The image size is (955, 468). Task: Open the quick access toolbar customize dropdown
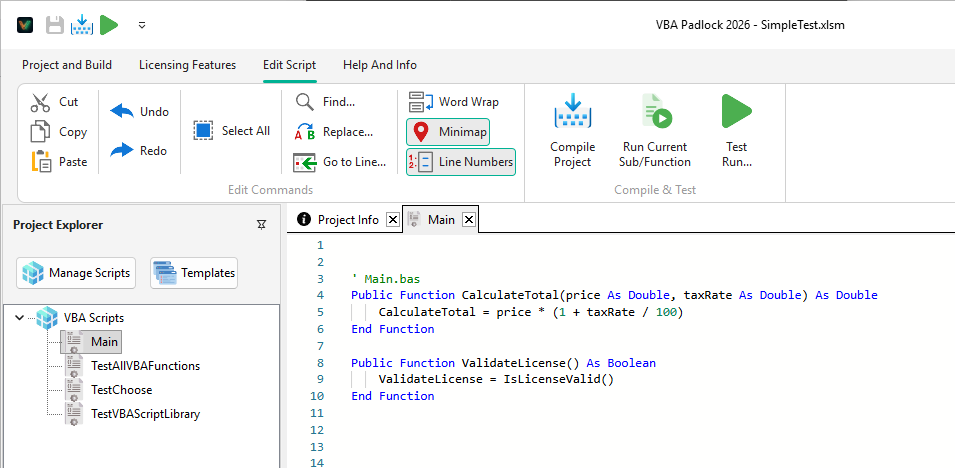coord(142,25)
